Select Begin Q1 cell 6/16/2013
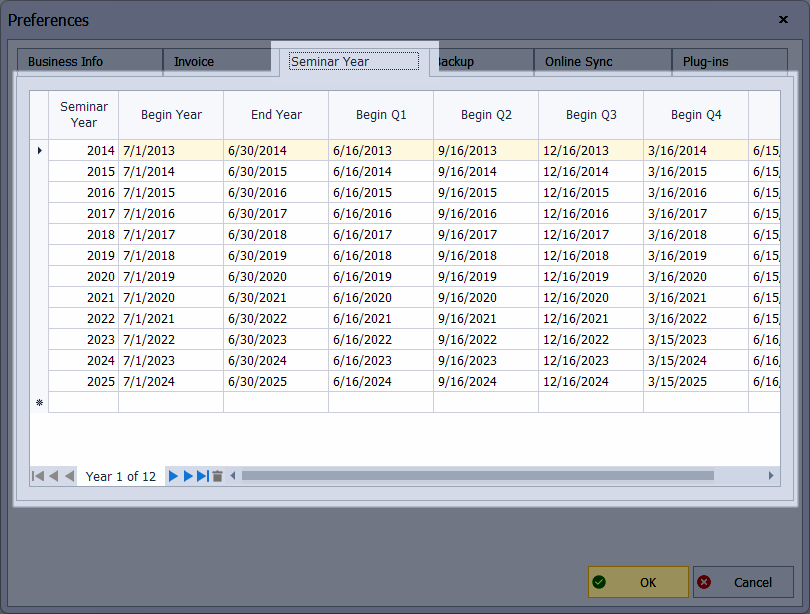The image size is (810, 614). coord(381,150)
